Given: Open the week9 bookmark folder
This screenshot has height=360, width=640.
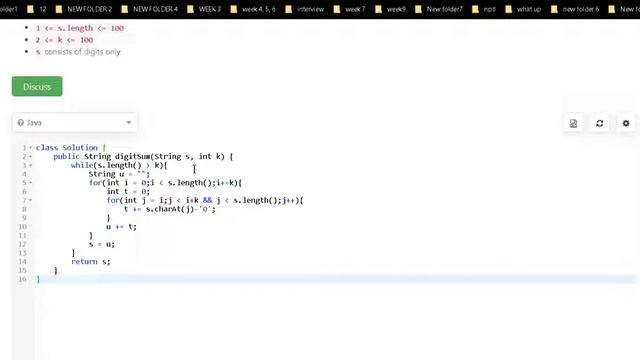Looking at the screenshot, I should click(391, 9).
